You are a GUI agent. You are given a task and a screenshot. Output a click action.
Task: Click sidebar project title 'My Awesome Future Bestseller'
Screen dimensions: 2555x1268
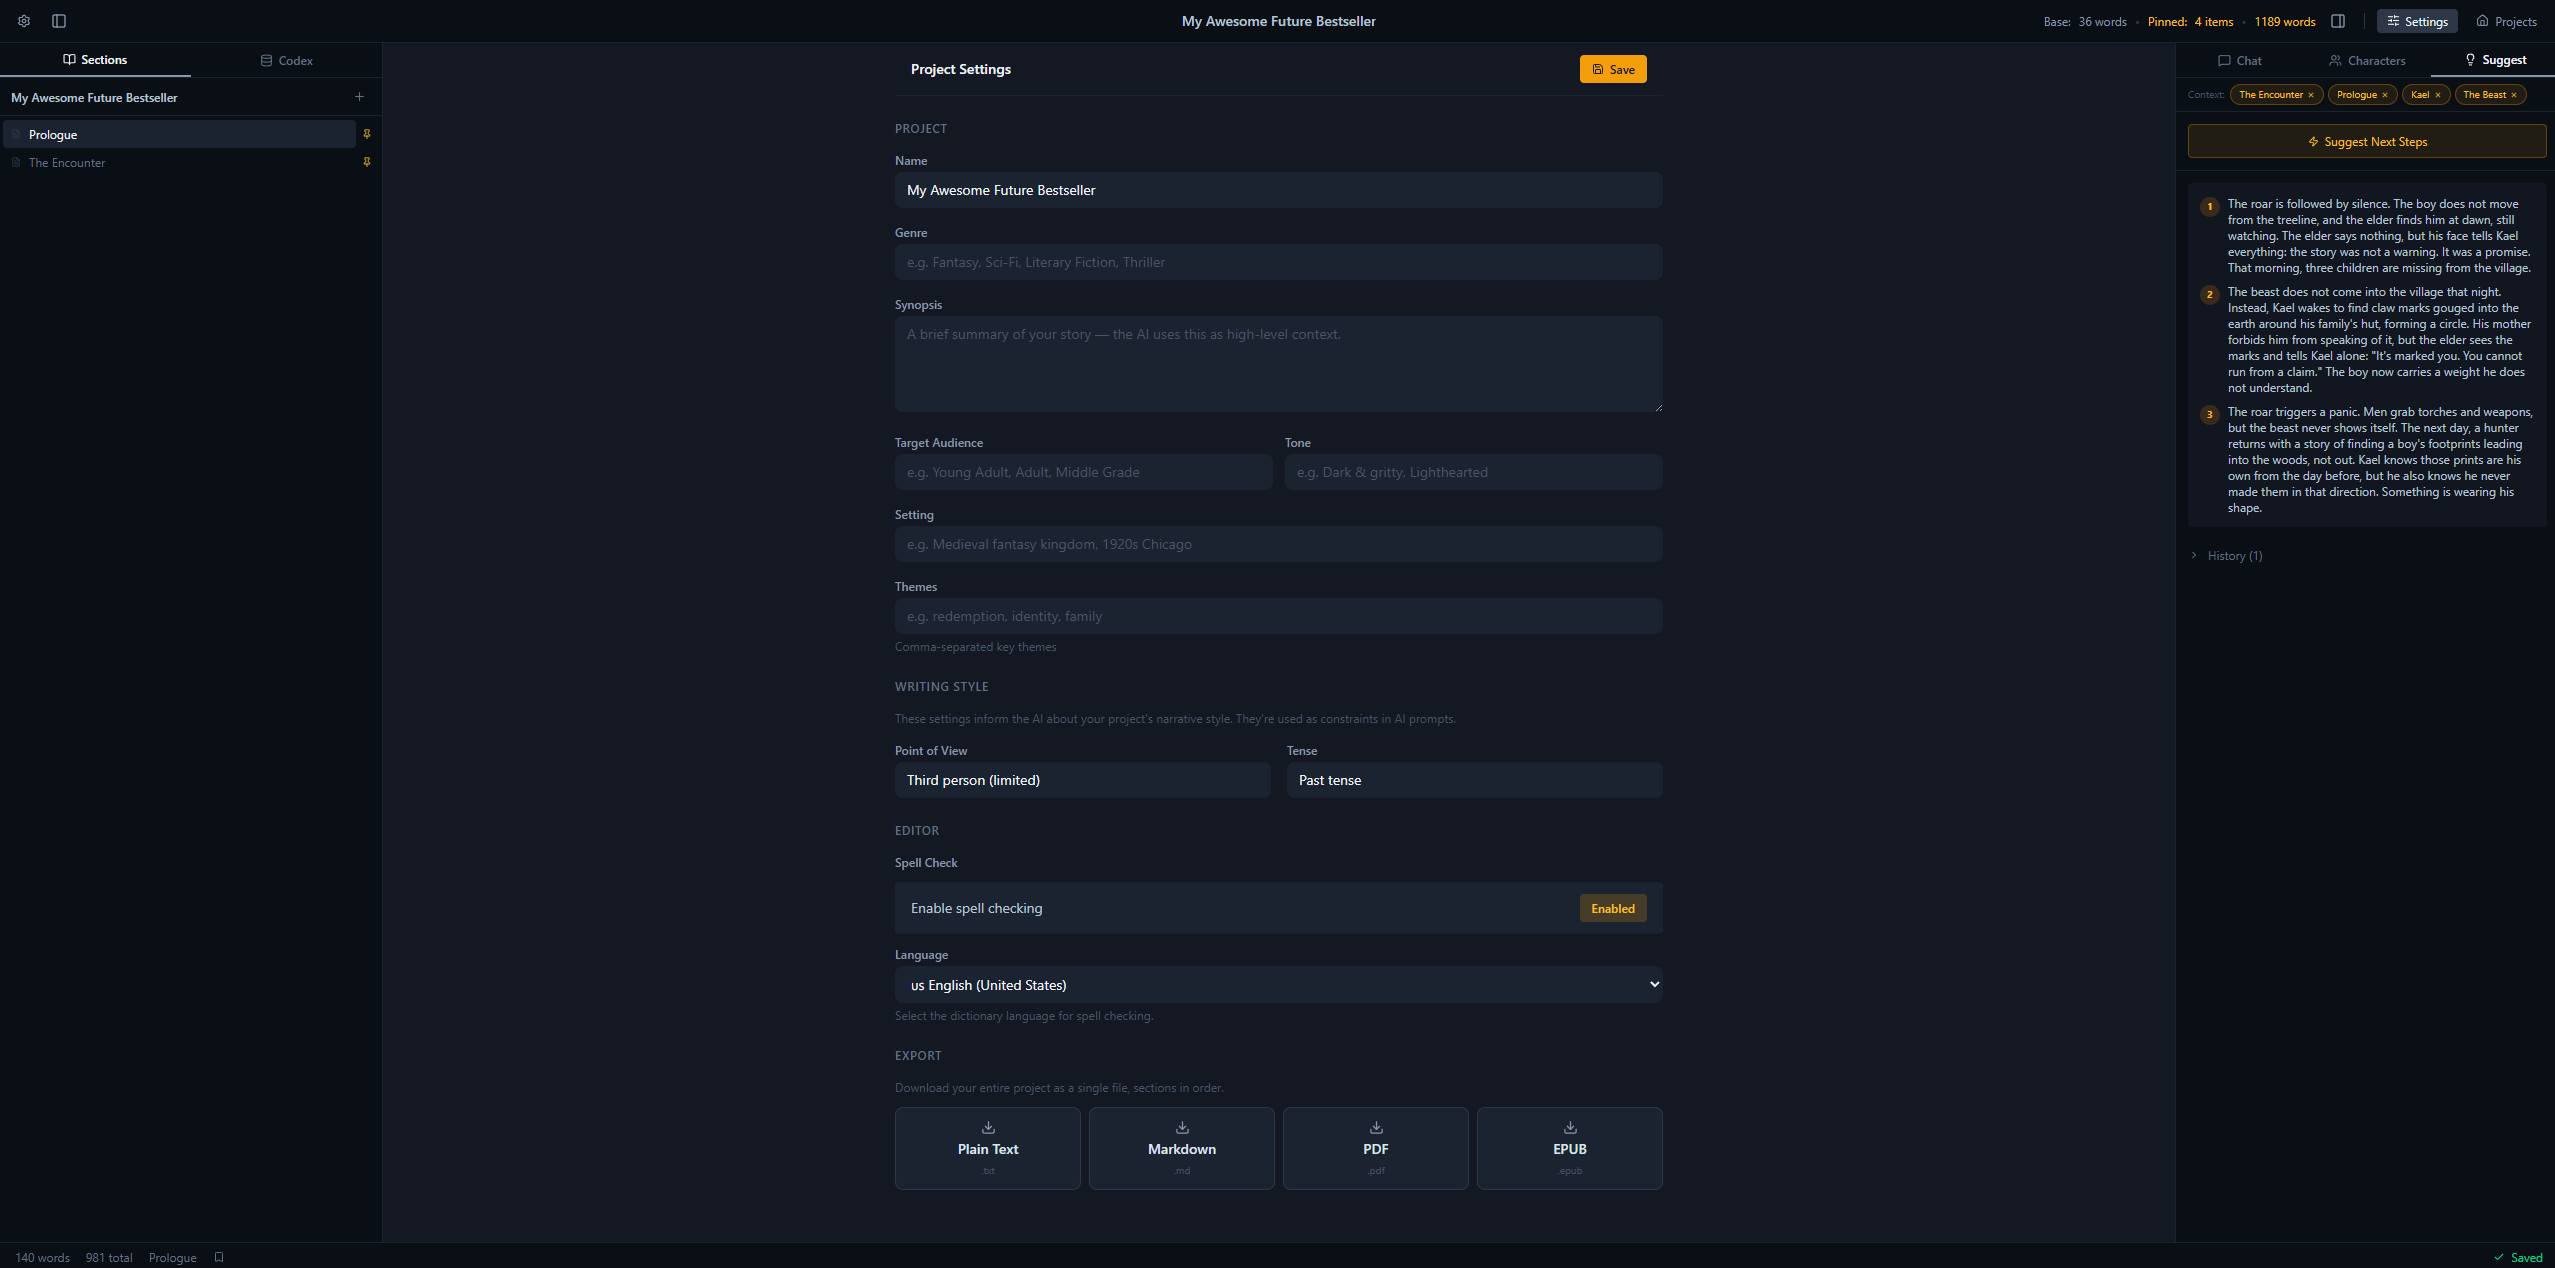pos(94,97)
